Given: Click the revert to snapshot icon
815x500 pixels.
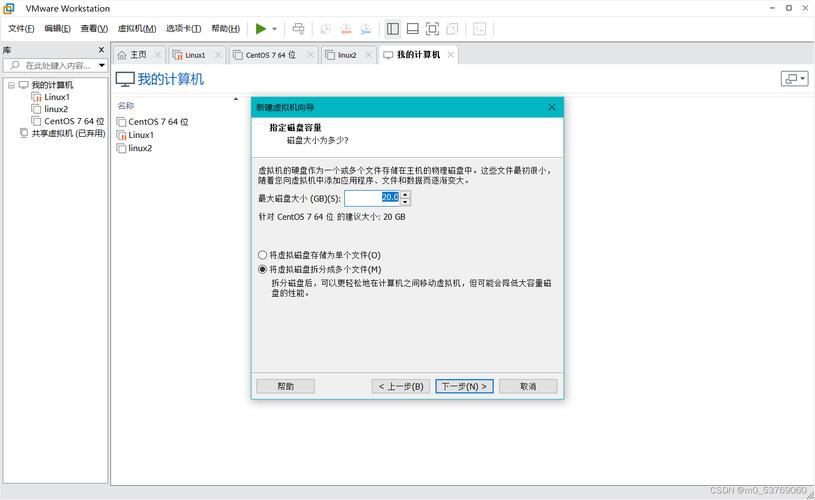Looking at the screenshot, I should click(x=346, y=29).
